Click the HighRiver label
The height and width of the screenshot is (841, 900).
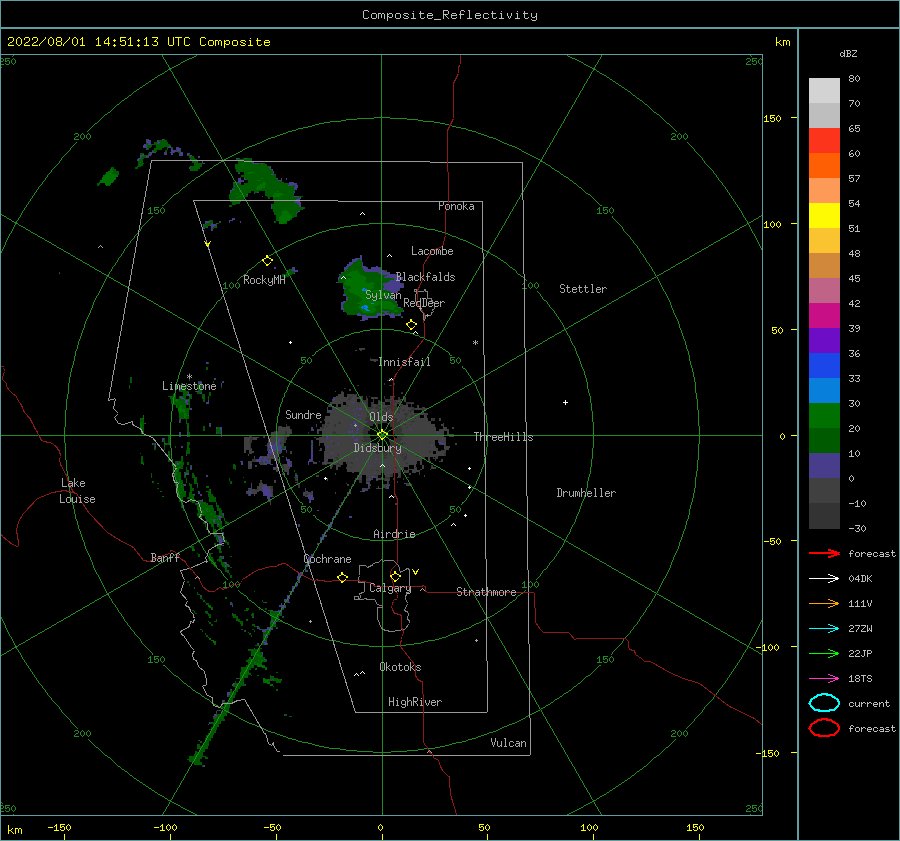pos(415,702)
